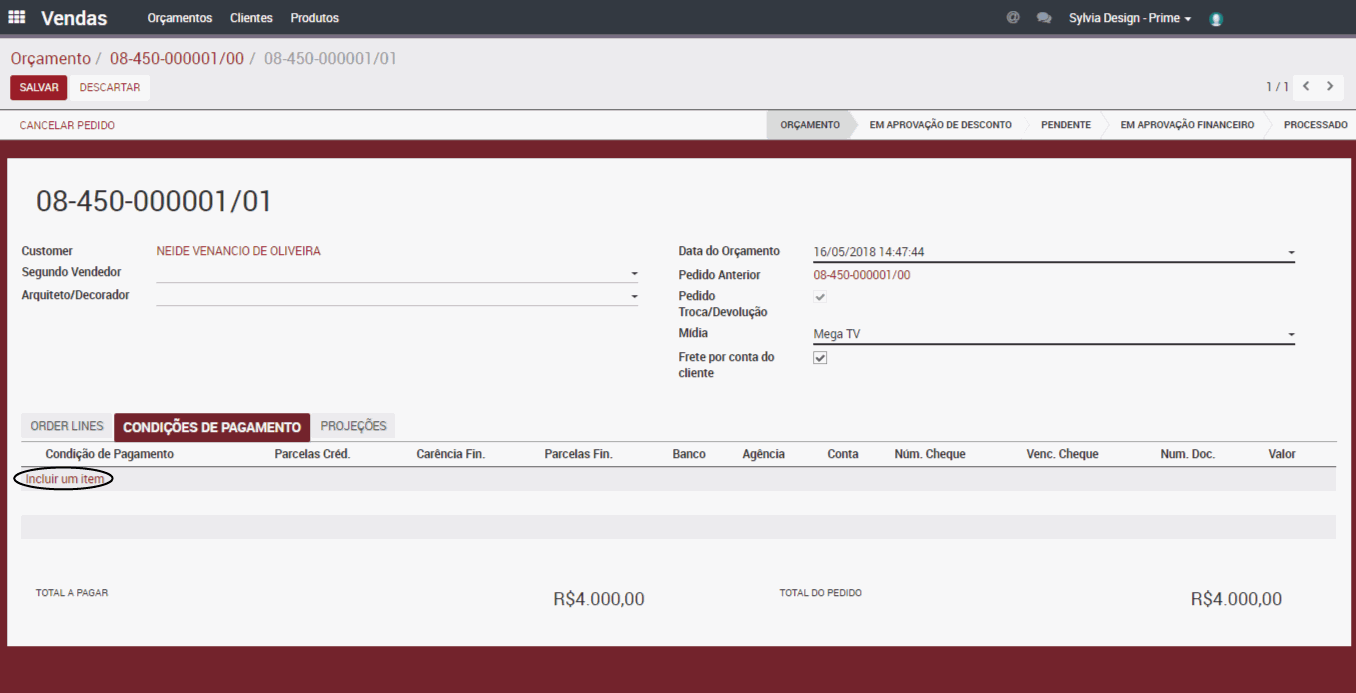
Task: Click Condição de Pagamento column header
Action: pos(110,454)
